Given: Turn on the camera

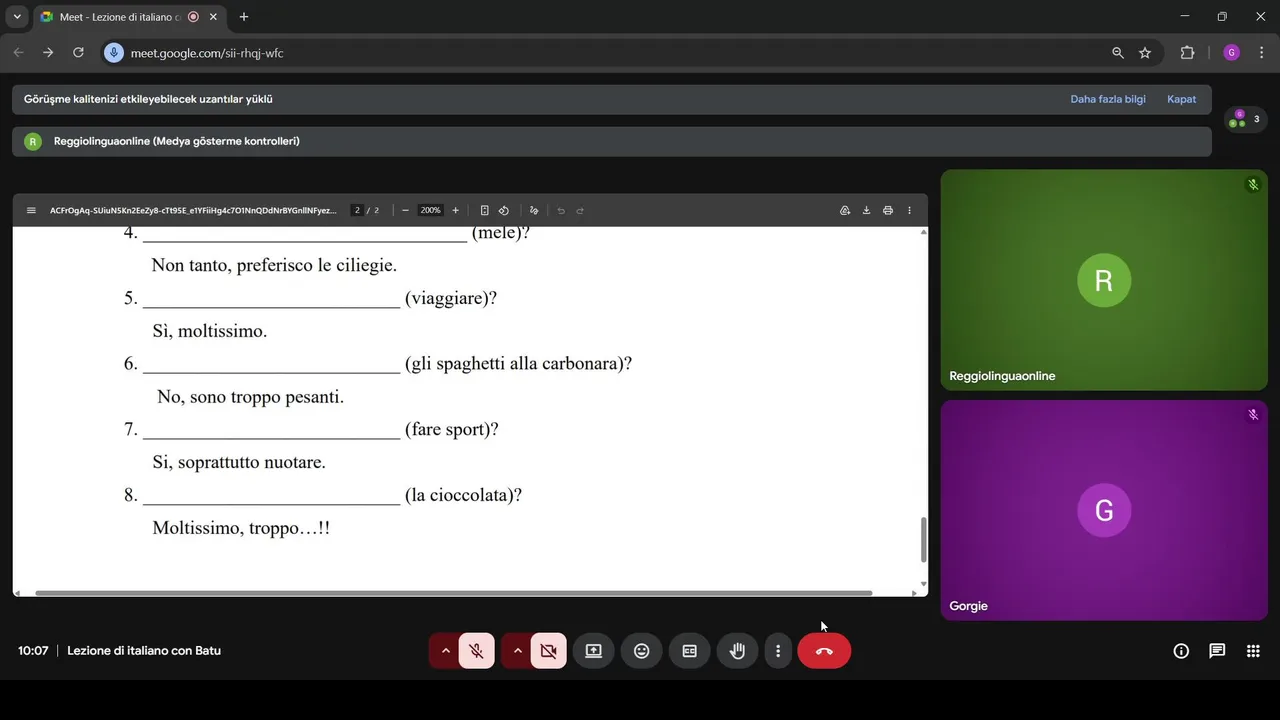Looking at the screenshot, I should (548, 651).
